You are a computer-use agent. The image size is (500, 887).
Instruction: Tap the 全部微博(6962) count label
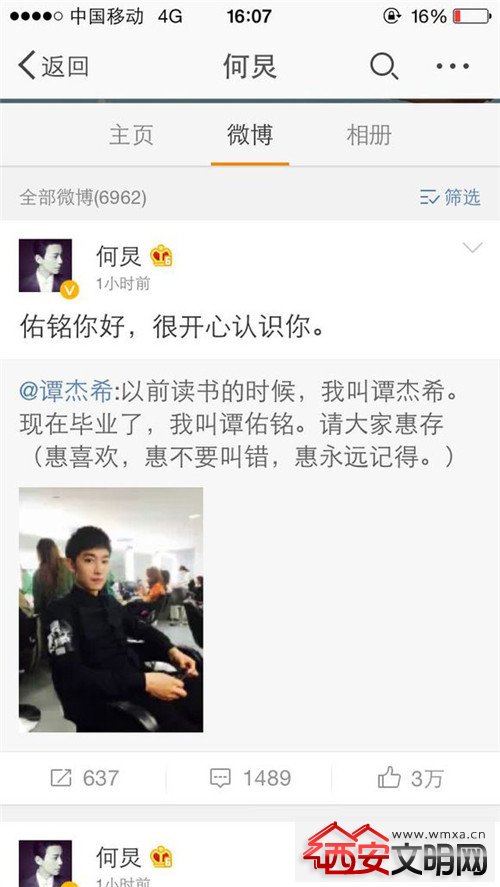83,197
